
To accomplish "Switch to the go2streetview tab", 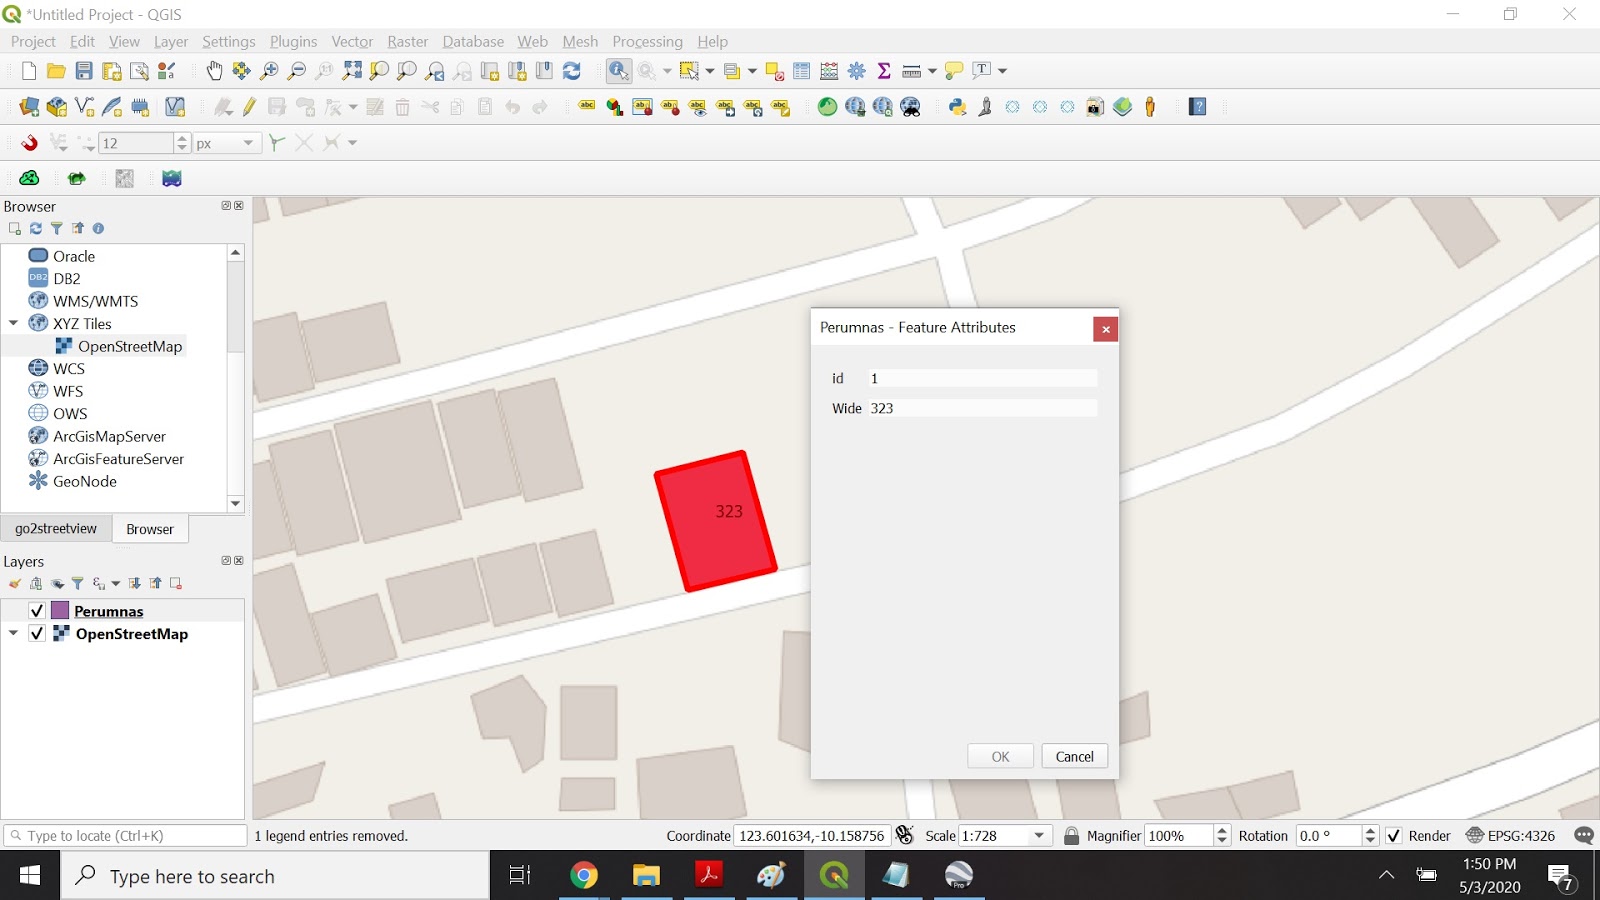I will click(55, 528).
